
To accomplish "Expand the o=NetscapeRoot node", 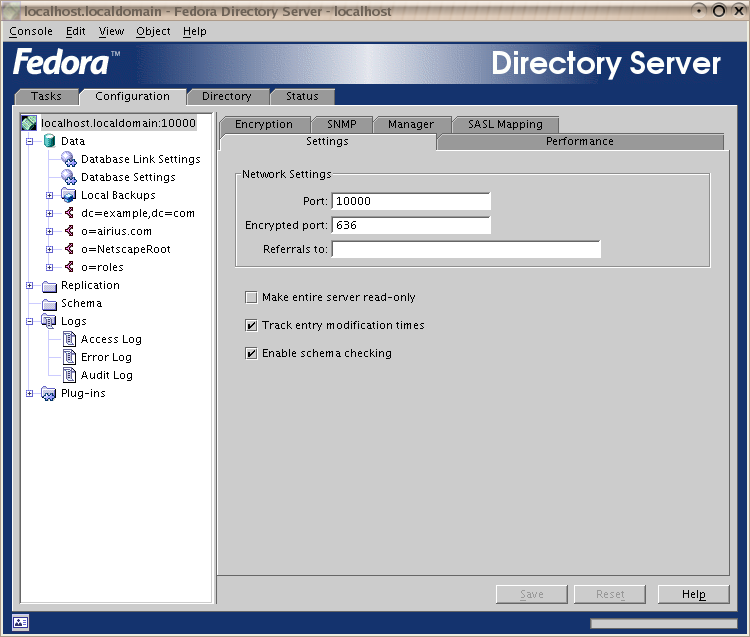I will [49, 250].
